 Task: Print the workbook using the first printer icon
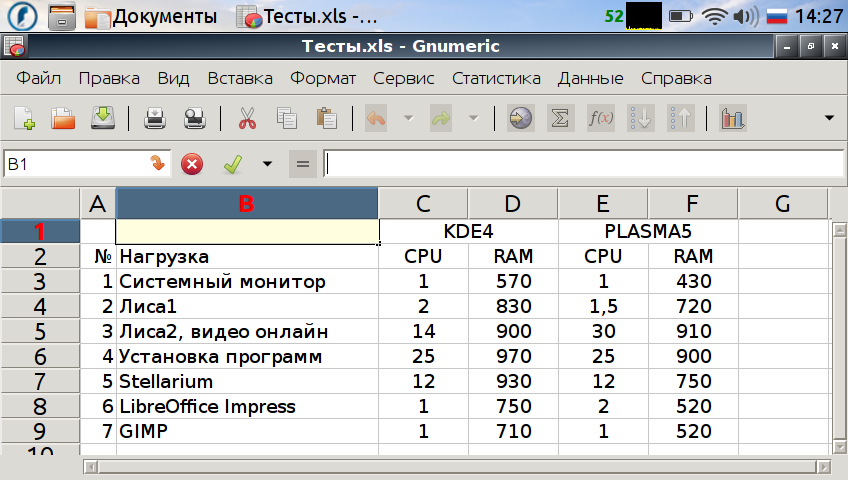[x=155, y=118]
